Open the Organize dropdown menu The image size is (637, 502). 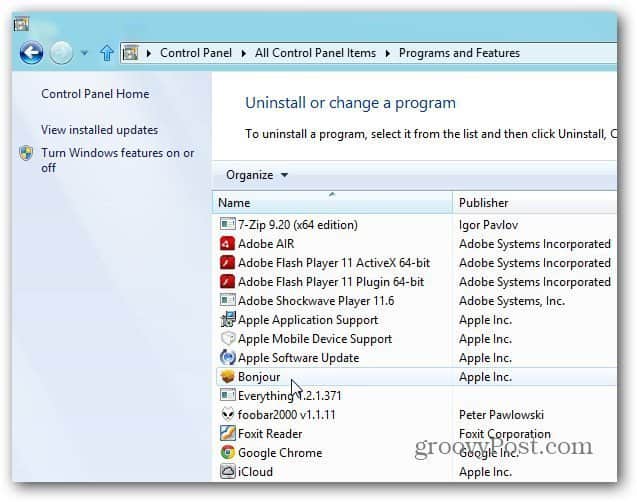257,175
